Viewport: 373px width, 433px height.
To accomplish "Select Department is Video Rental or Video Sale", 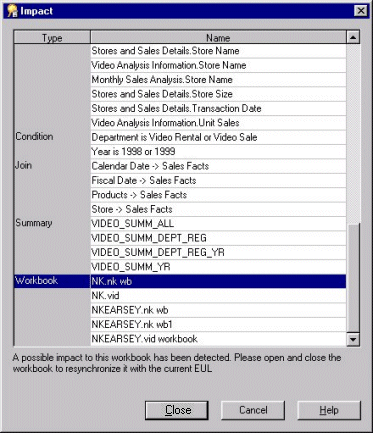I will (218, 137).
